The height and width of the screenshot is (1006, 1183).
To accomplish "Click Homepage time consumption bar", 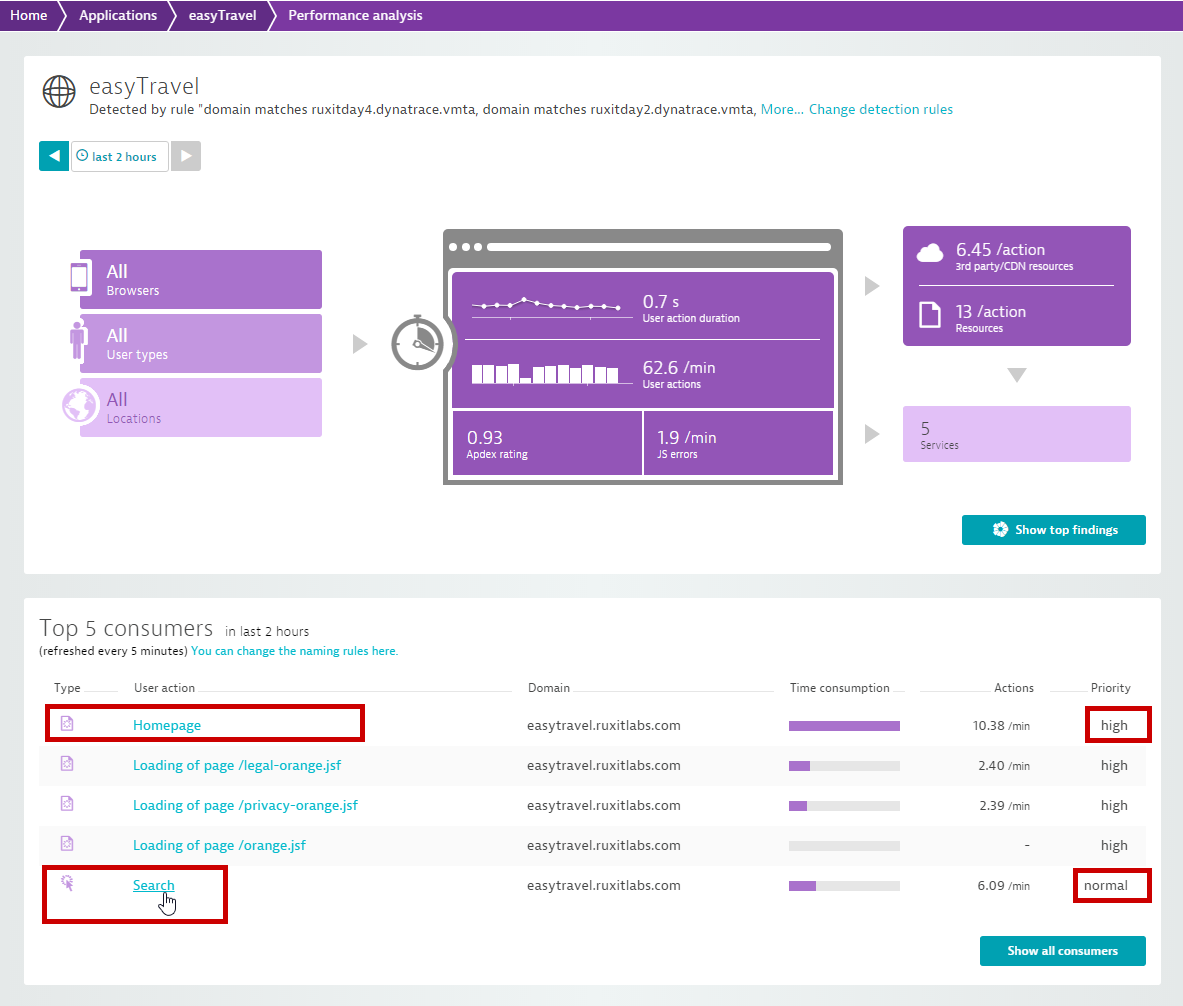I will pos(844,726).
